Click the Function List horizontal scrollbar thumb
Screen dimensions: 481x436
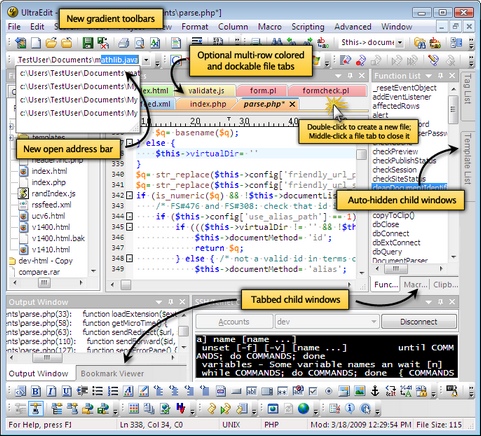[396, 268]
